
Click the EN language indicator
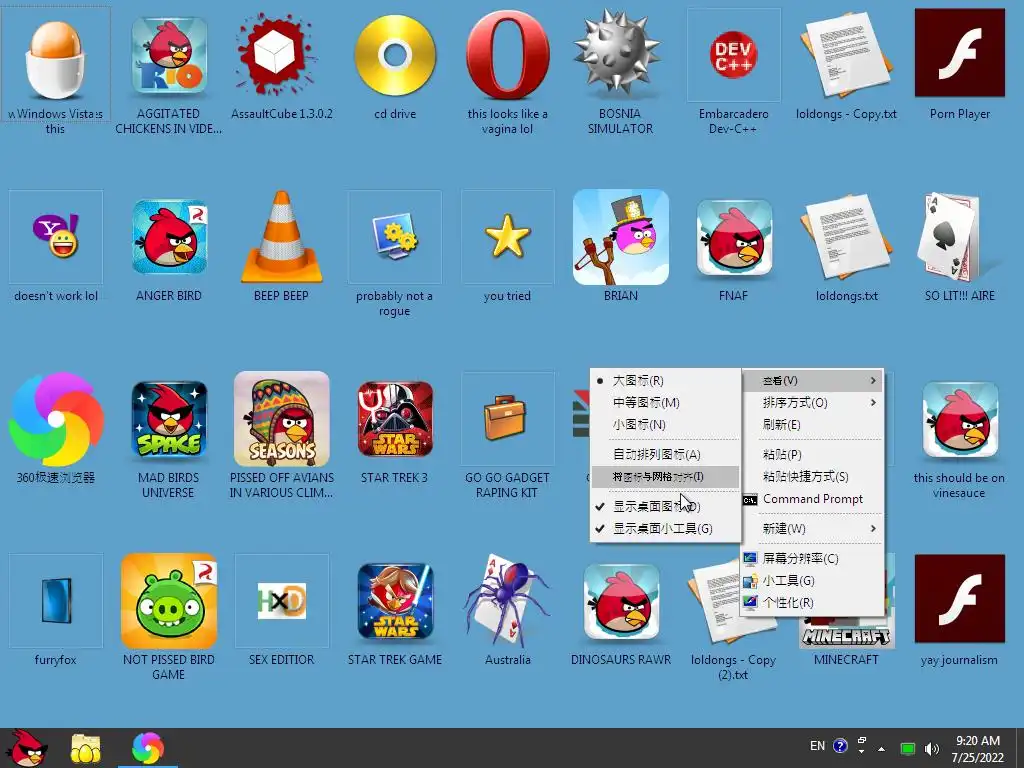point(817,746)
